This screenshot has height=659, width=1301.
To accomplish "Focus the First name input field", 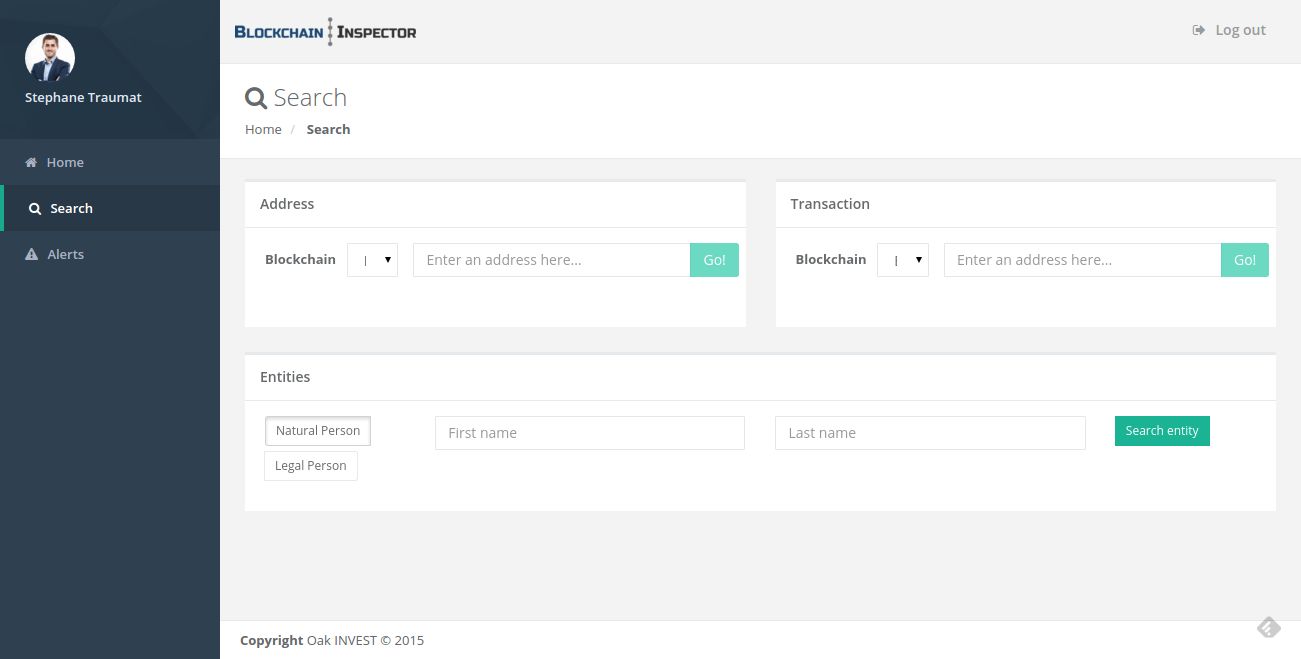I will 590,433.
